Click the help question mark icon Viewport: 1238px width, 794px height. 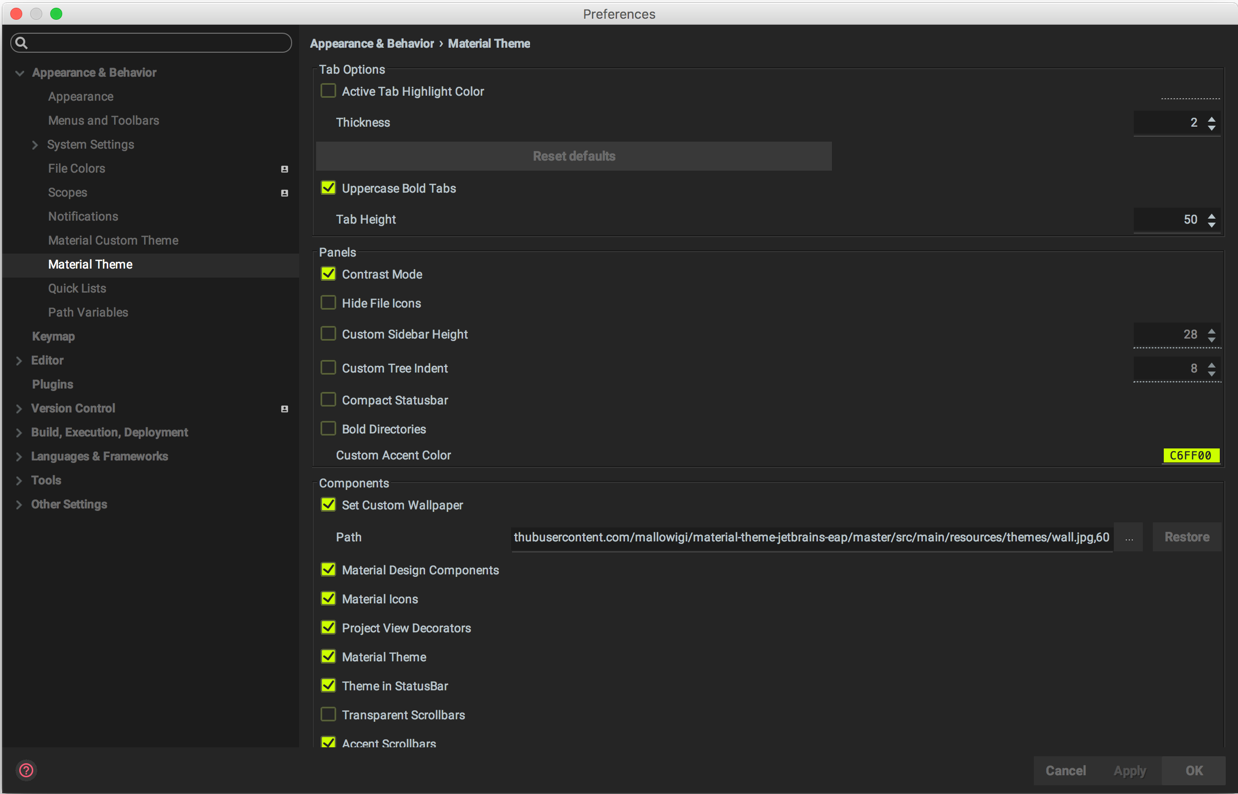(x=26, y=770)
